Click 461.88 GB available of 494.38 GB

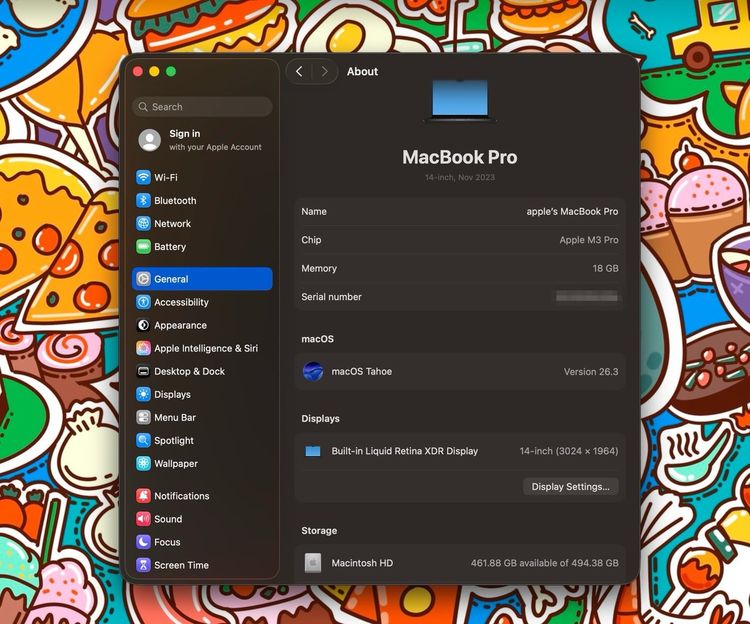tap(544, 563)
